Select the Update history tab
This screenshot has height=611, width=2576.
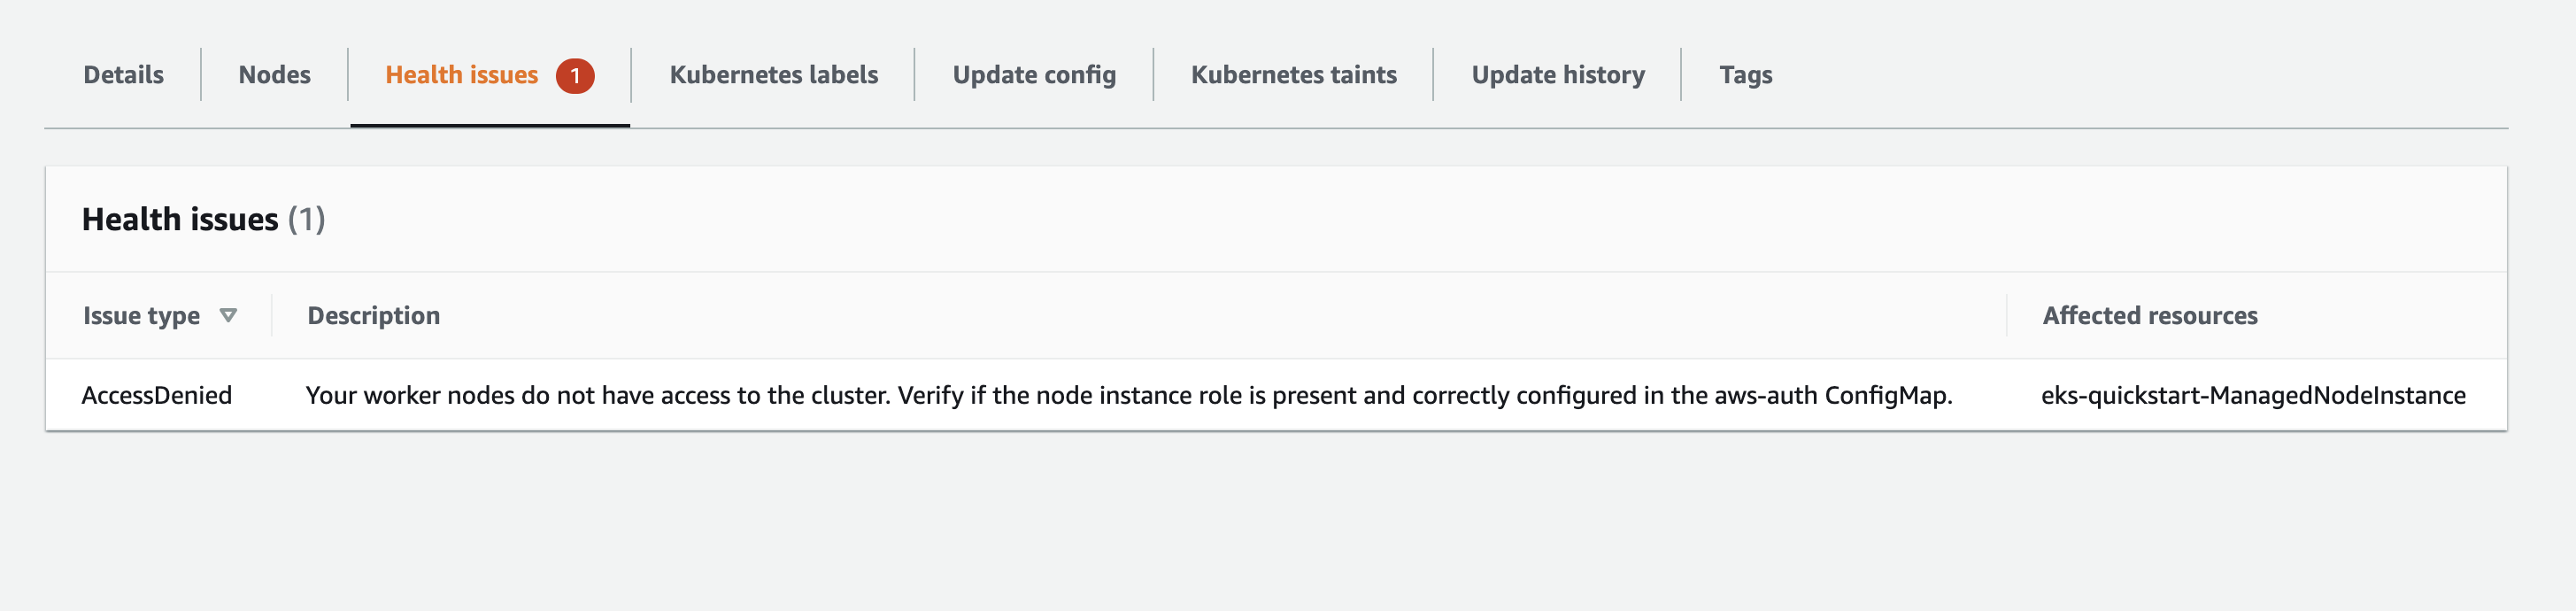pyautogui.click(x=1557, y=74)
